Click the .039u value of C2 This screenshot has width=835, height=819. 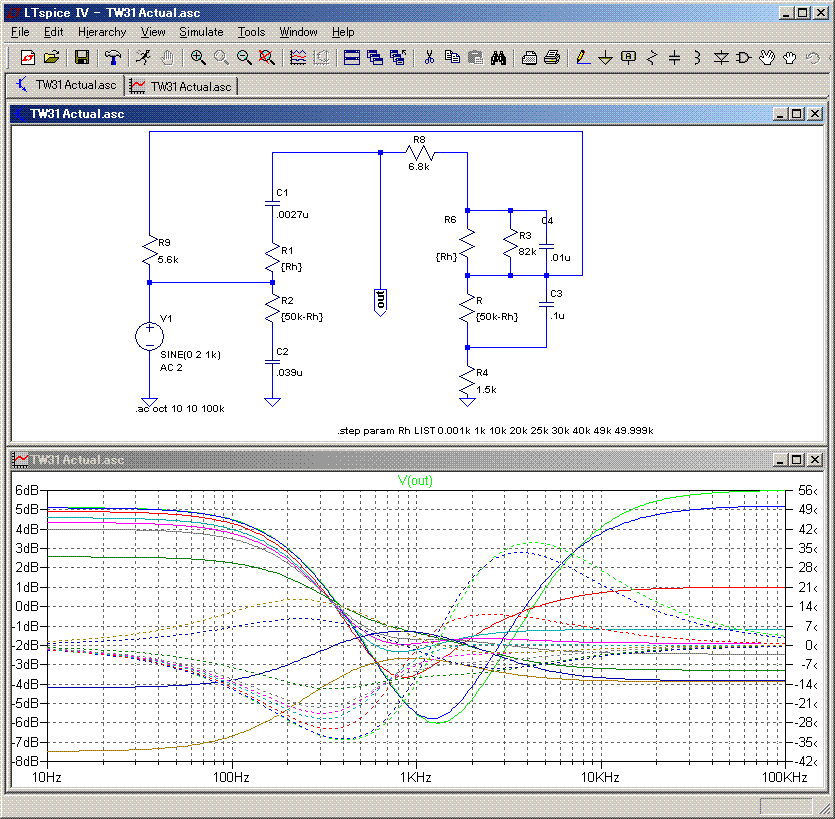[x=289, y=372]
